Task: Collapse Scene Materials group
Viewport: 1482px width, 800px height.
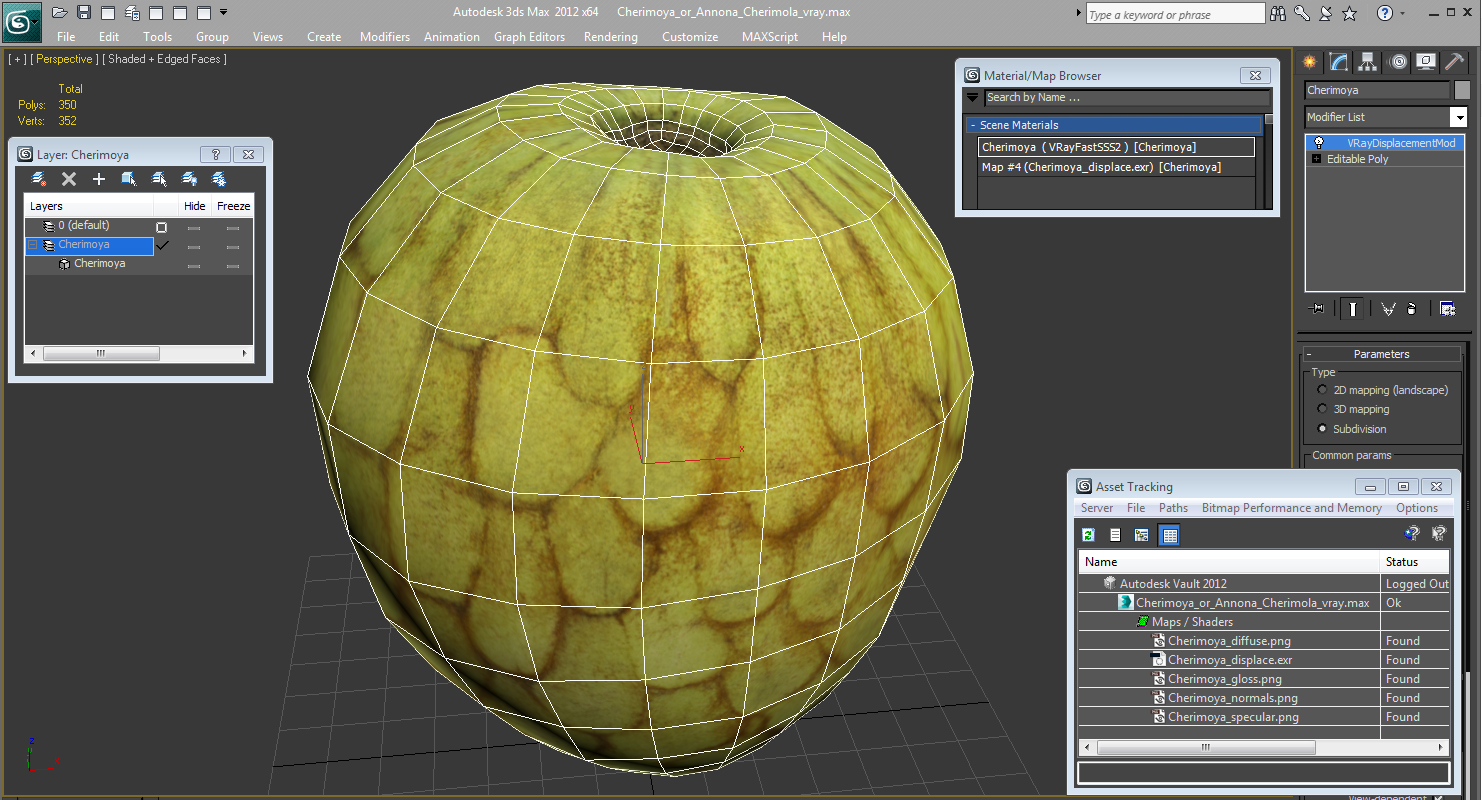Action: point(971,125)
